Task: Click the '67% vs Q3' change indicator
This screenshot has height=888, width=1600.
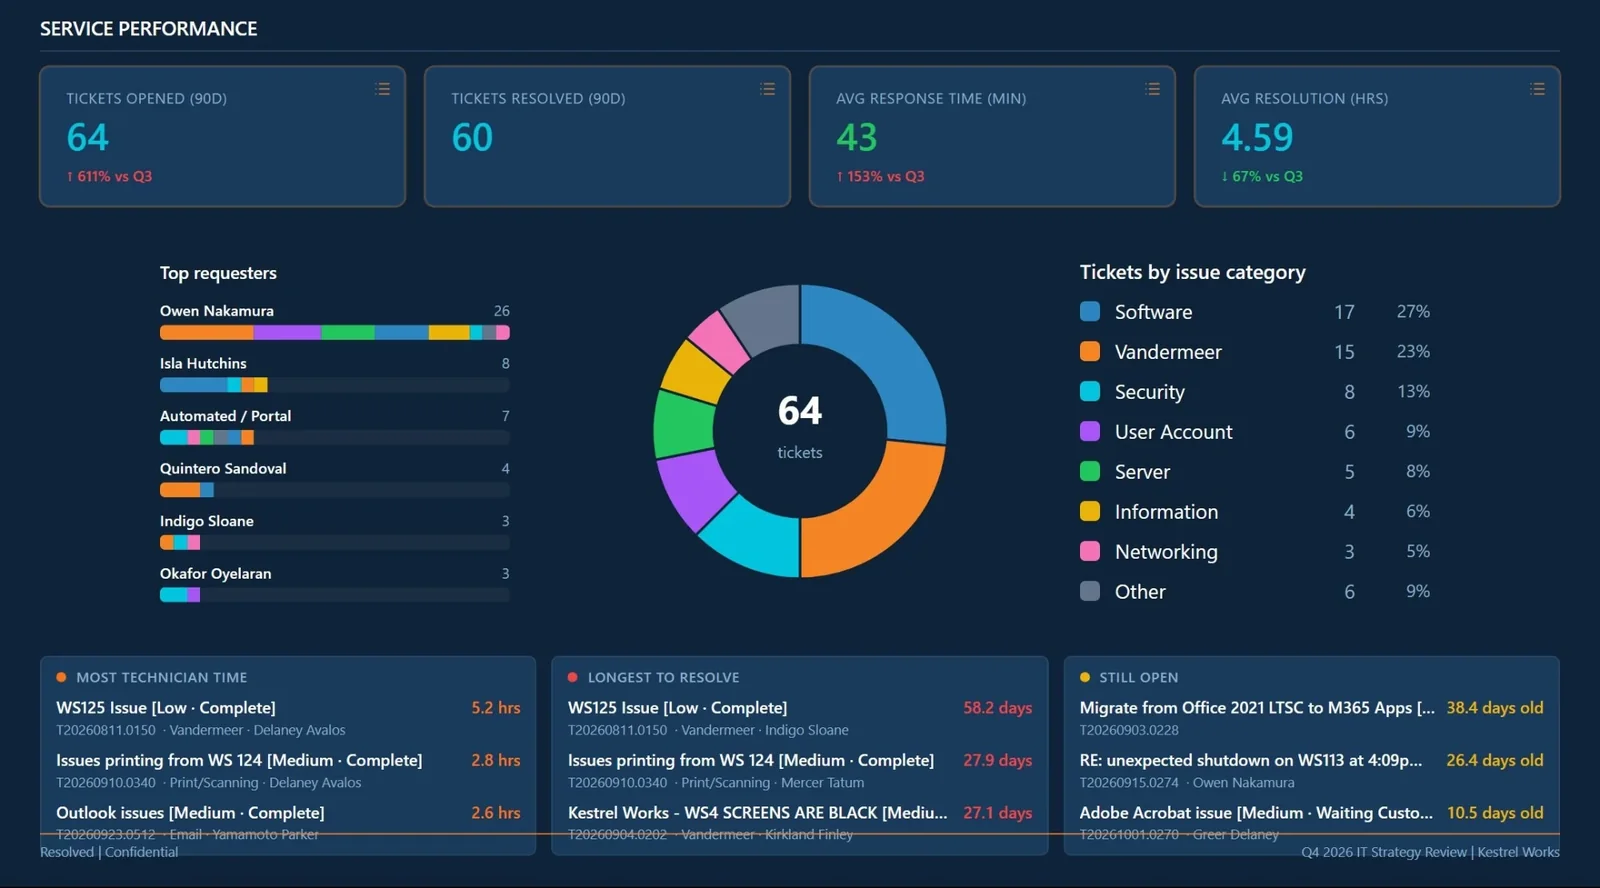Action: coord(1262,176)
